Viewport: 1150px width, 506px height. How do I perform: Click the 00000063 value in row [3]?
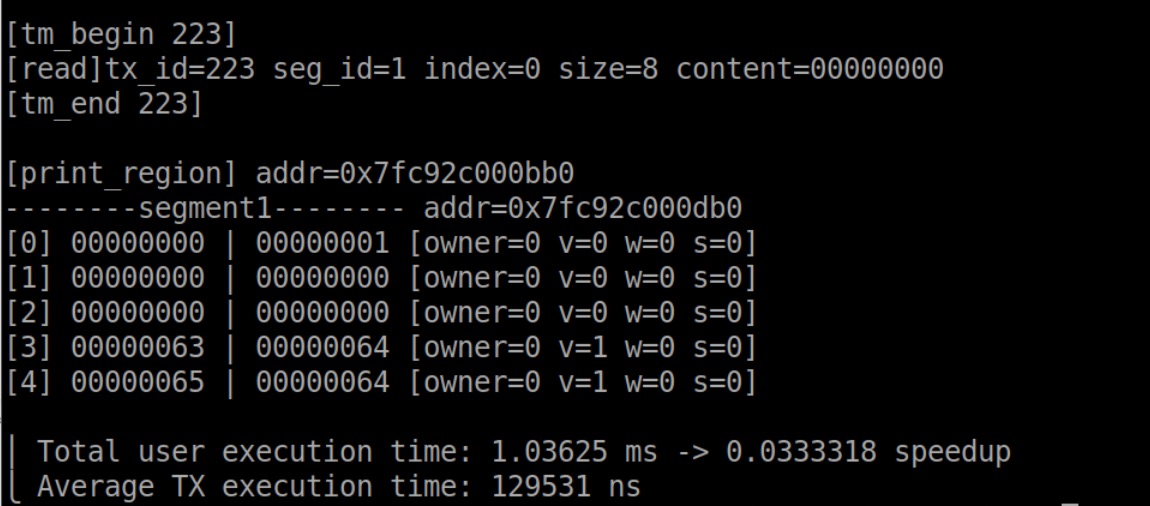pos(138,348)
